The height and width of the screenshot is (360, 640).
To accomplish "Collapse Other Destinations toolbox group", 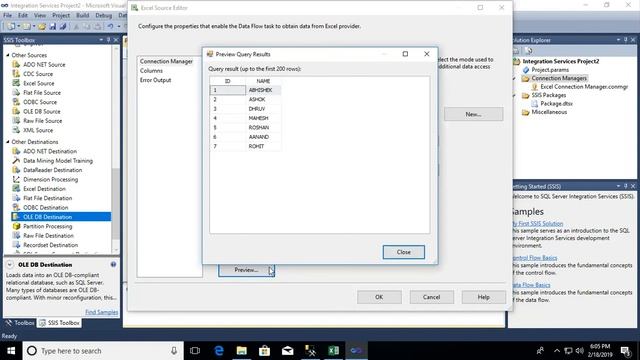I will click(8, 142).
